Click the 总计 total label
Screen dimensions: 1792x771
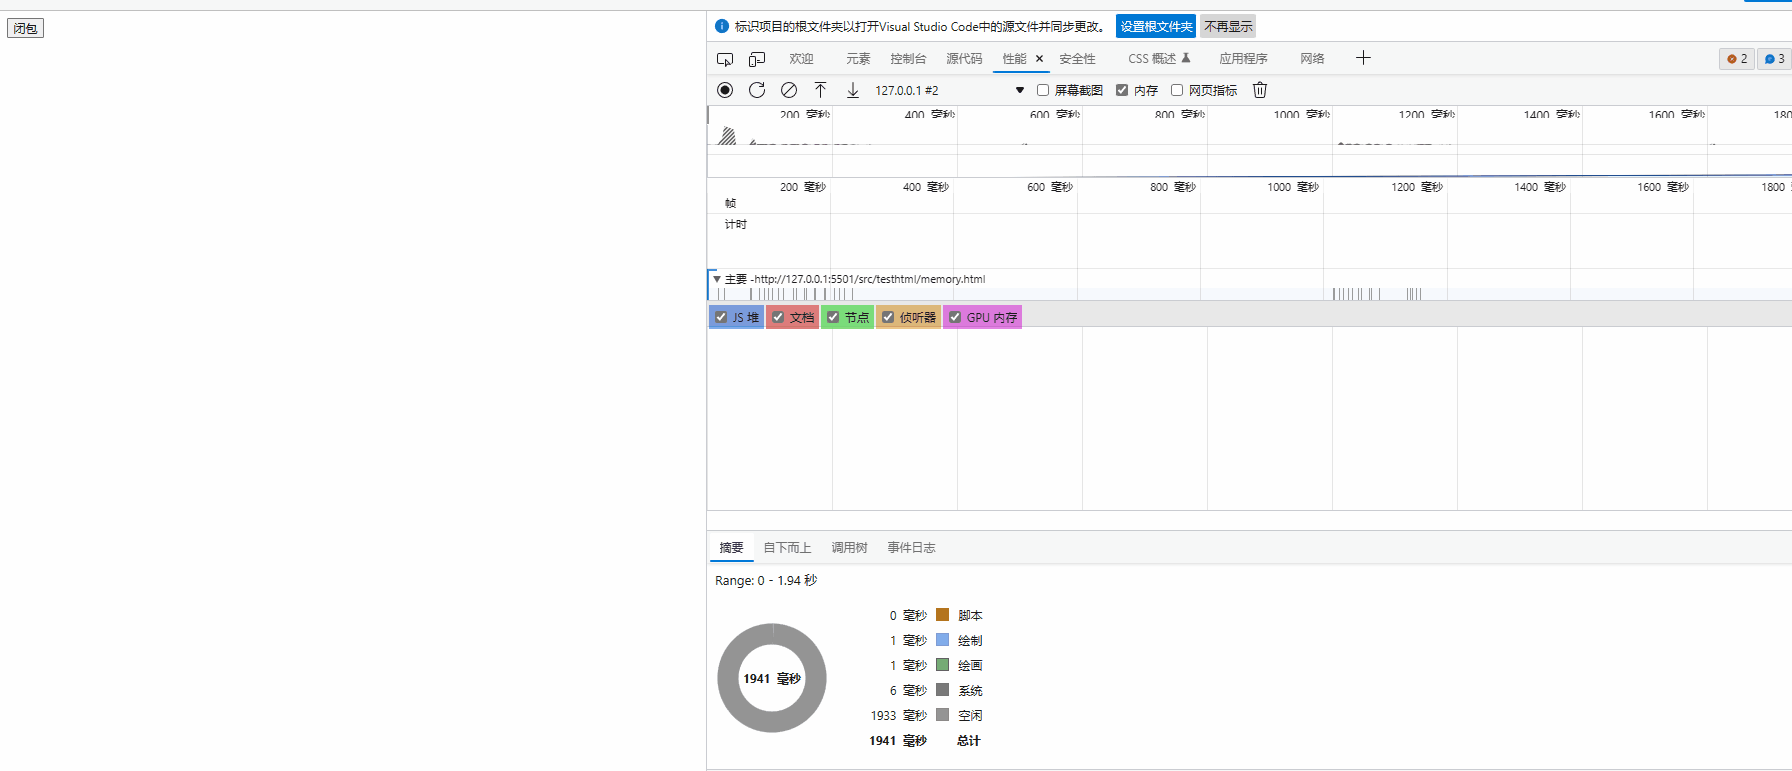pos(968,740)
